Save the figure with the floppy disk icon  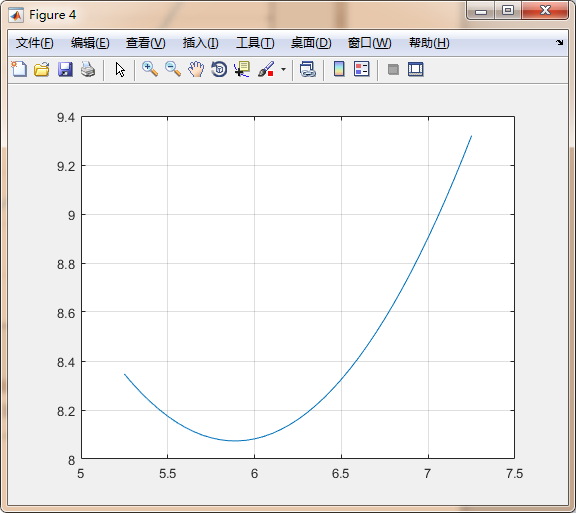tap(65, 69)
